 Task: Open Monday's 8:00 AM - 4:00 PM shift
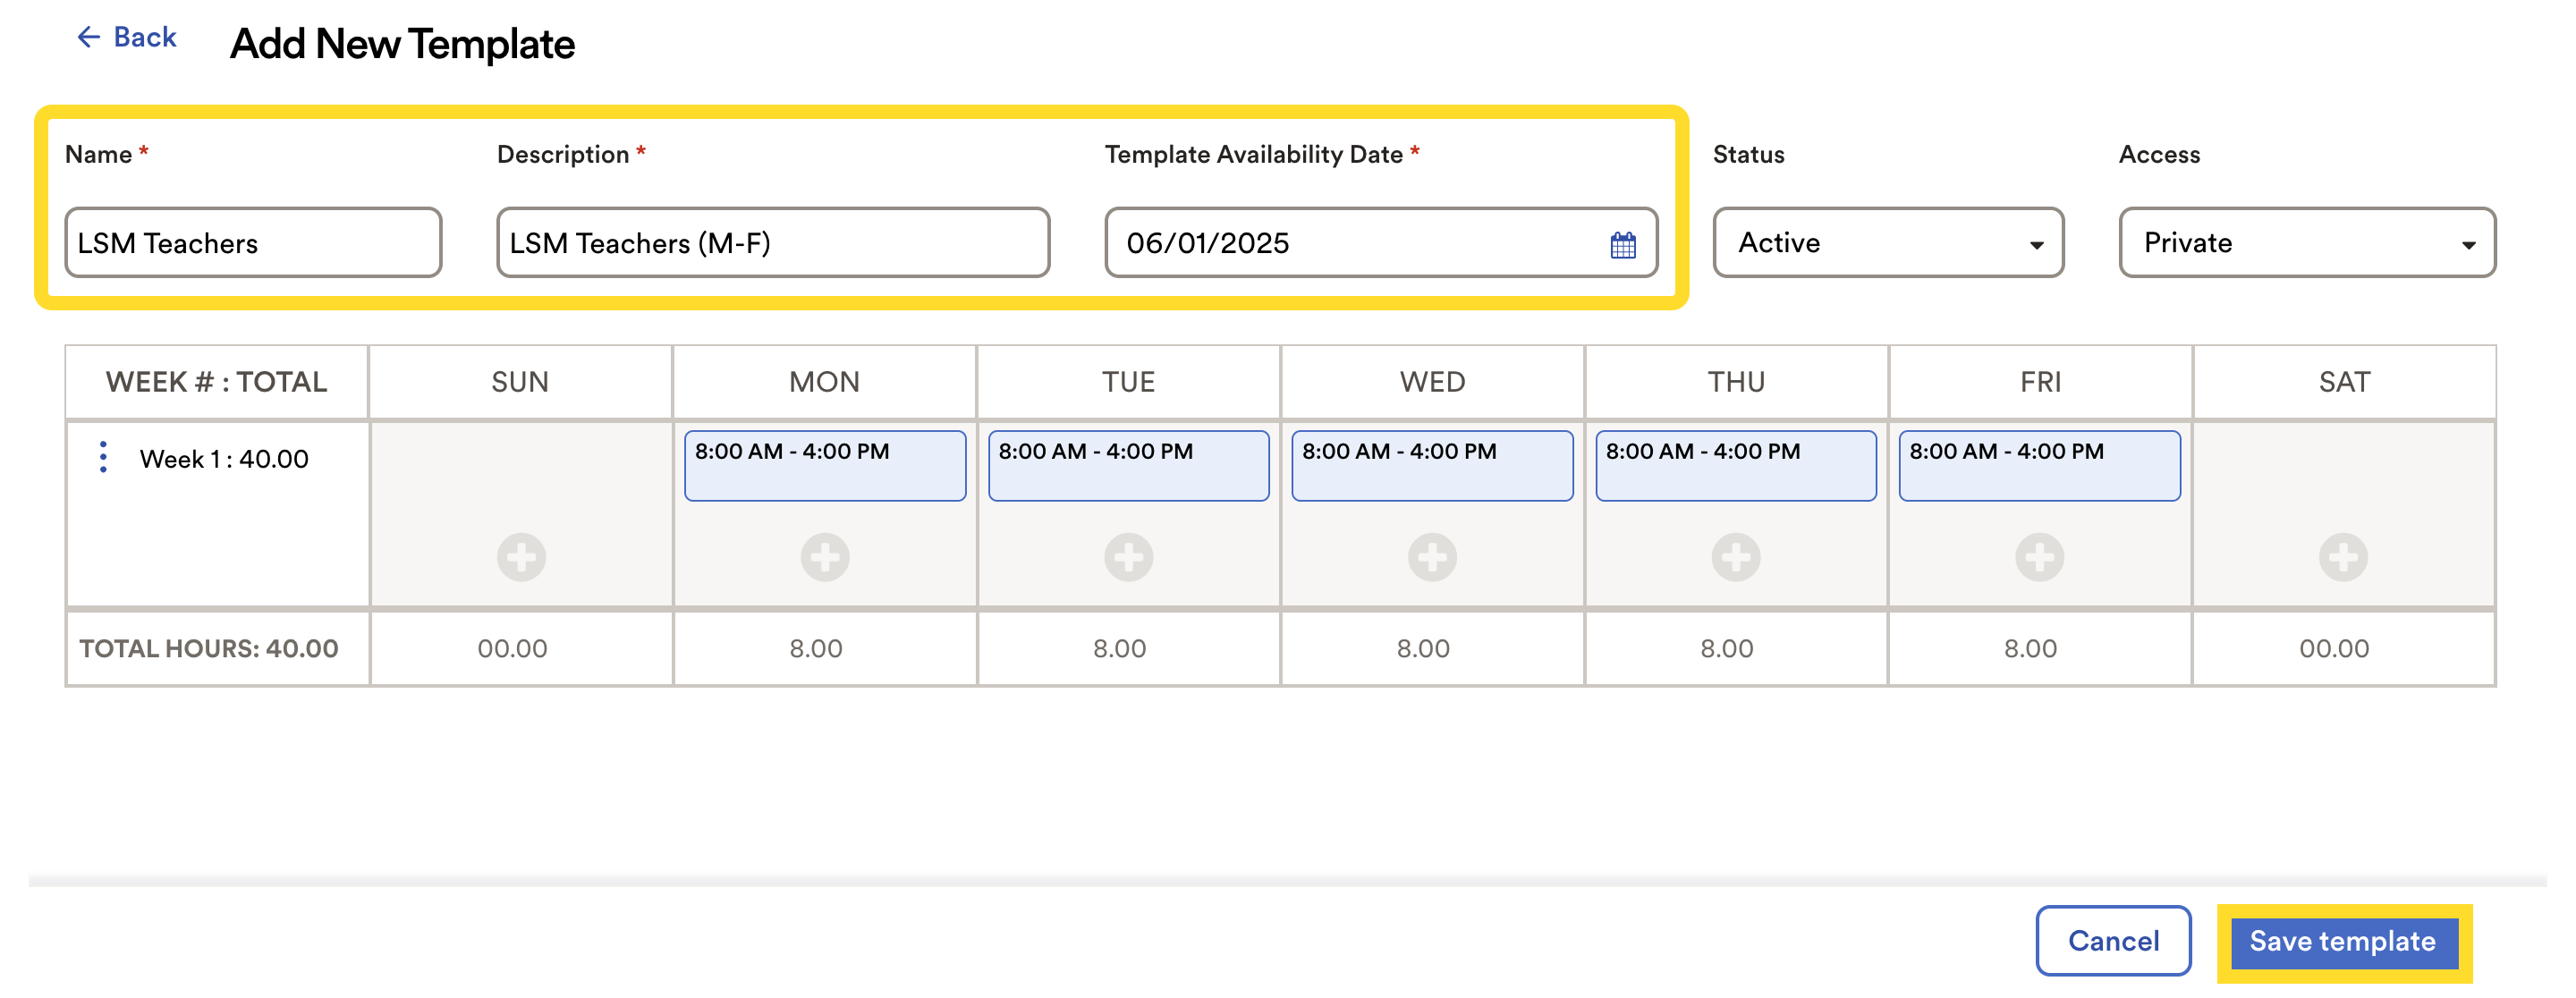tap(825, 466)
